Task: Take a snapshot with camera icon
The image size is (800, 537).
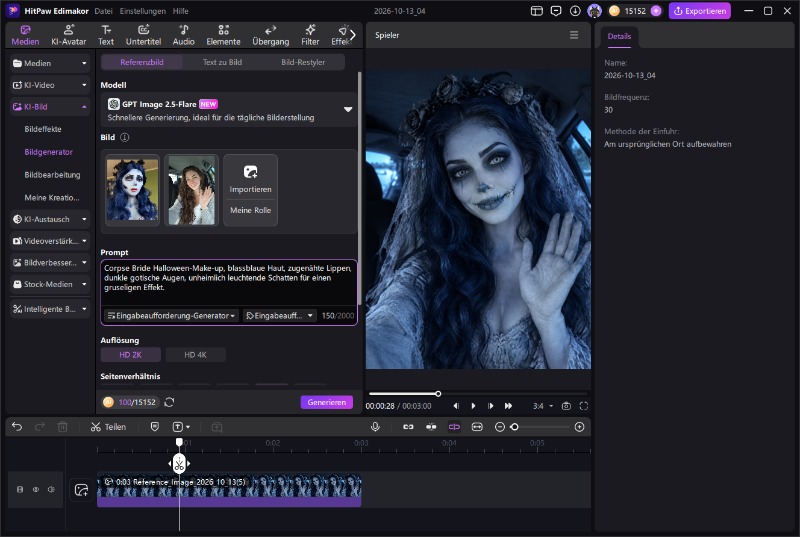Action: (566, 406)
